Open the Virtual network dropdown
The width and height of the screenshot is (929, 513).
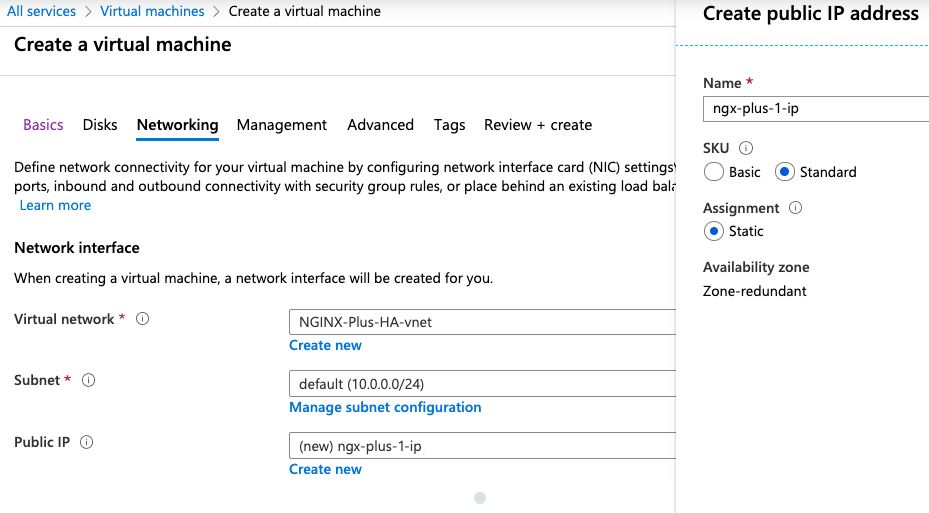[482, 322]
